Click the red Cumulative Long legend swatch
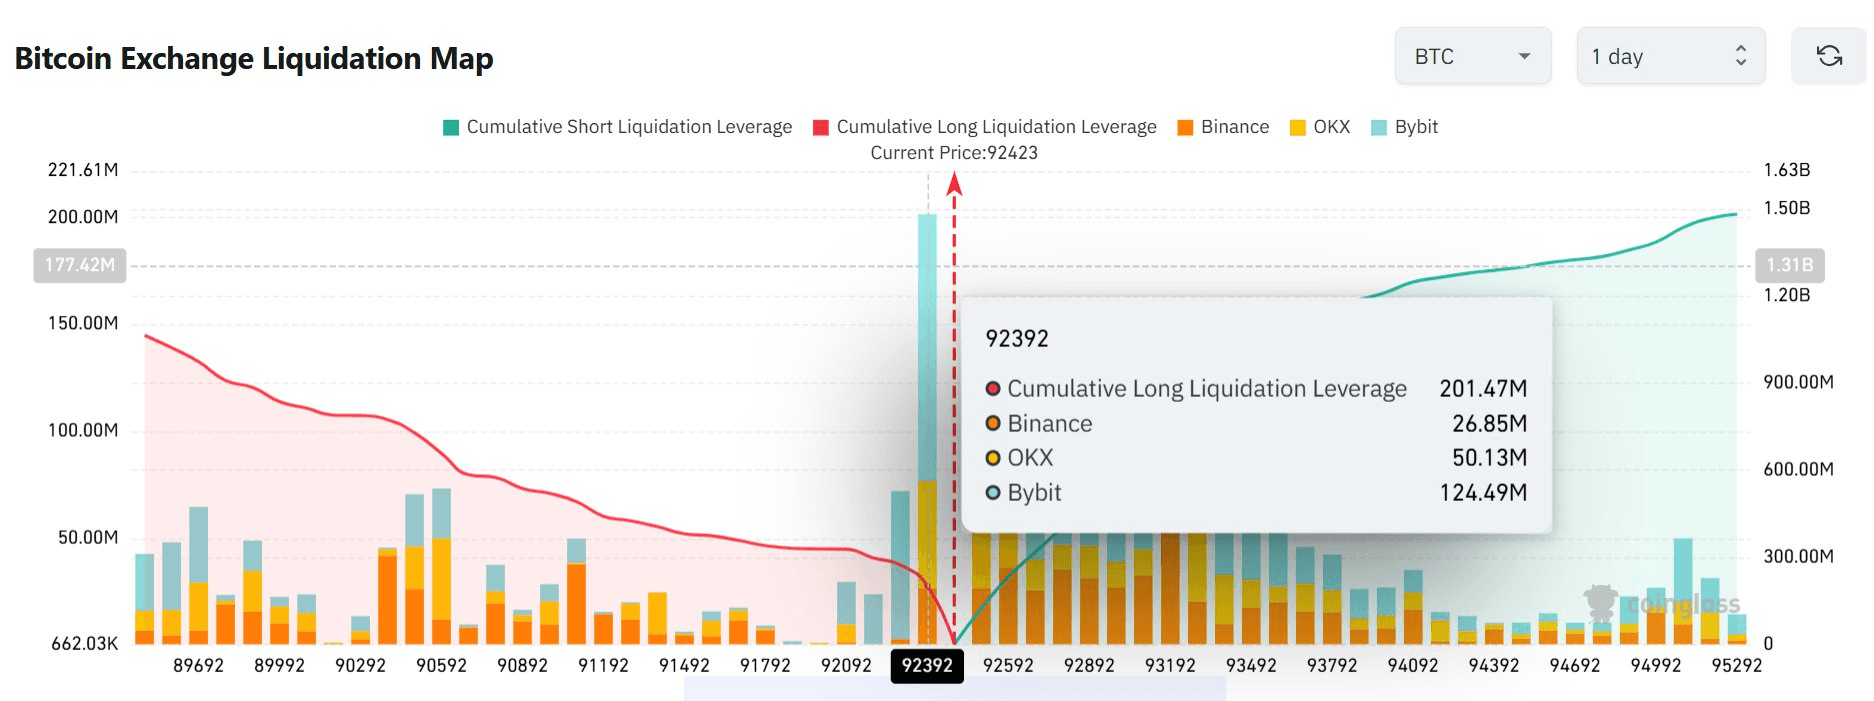 pos(821,127)
